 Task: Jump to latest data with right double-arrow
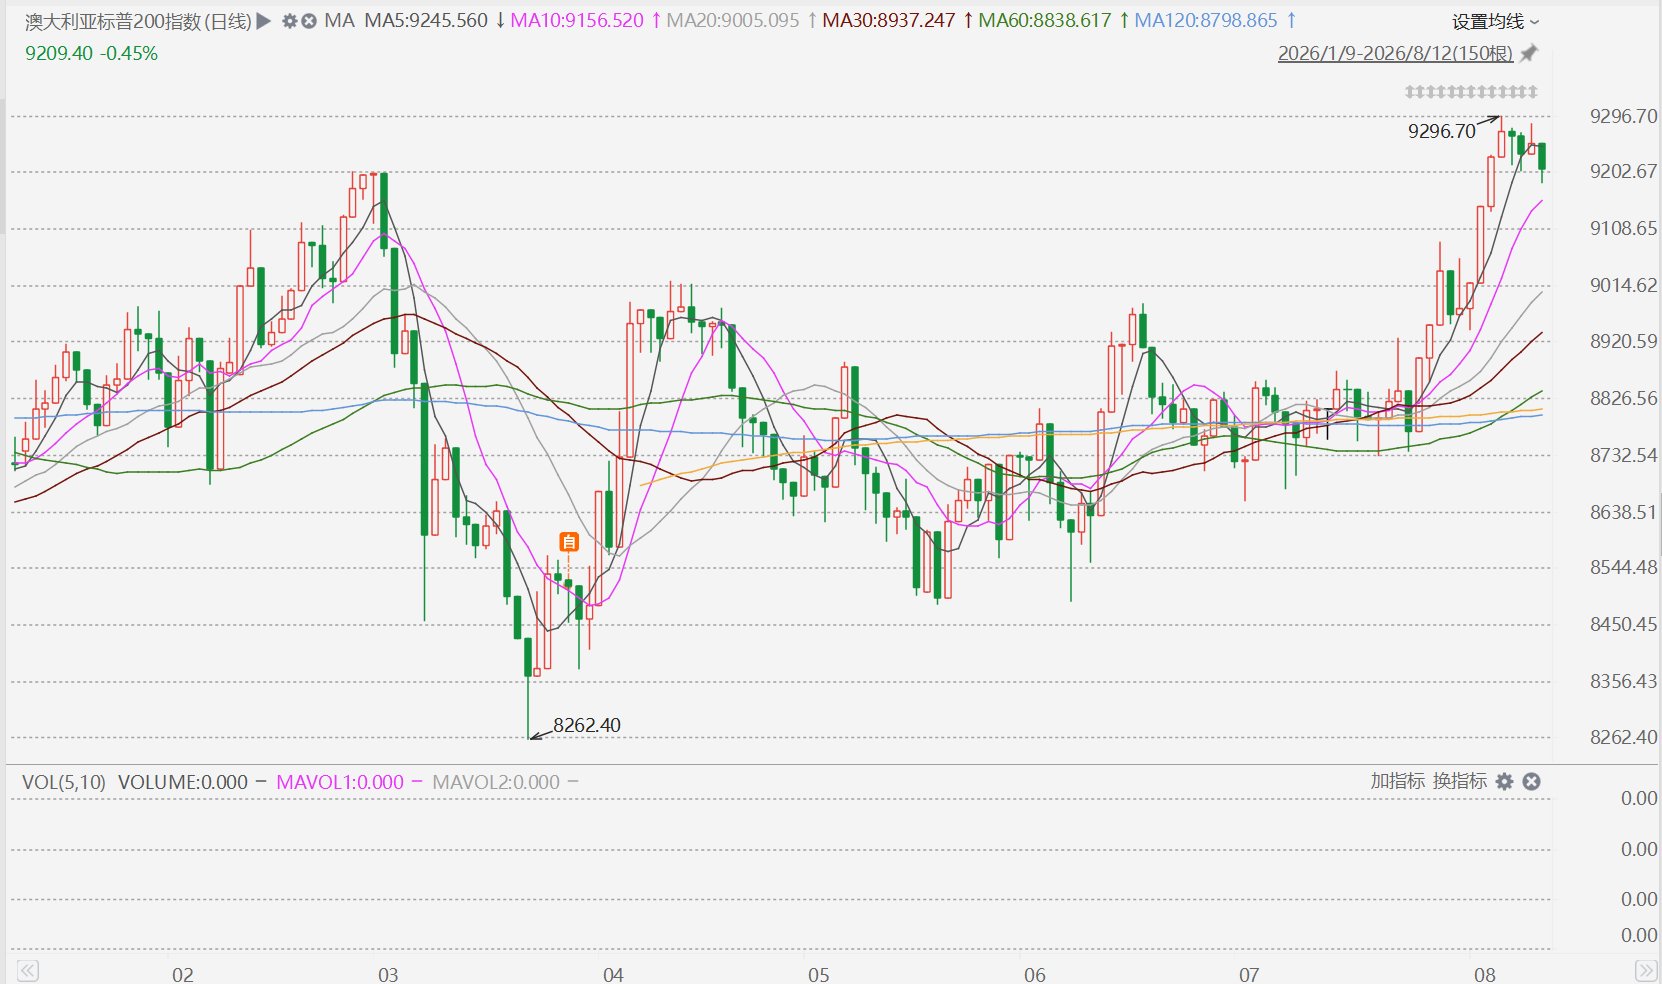tap(1645, 971)
